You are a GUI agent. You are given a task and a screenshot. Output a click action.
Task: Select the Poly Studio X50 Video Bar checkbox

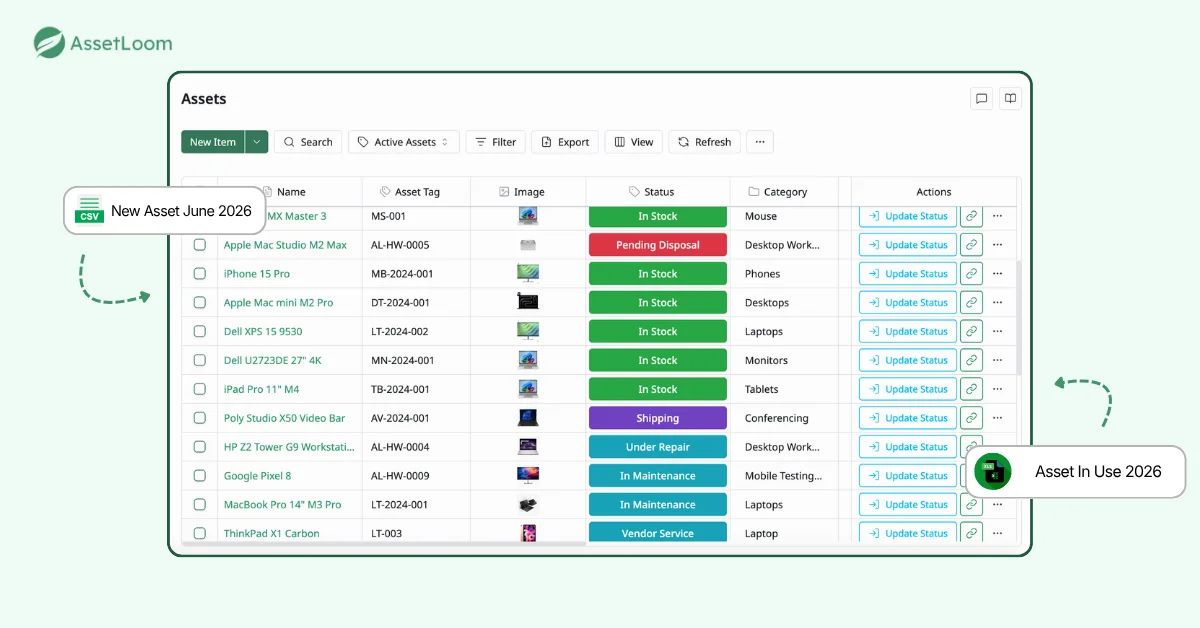200,418
